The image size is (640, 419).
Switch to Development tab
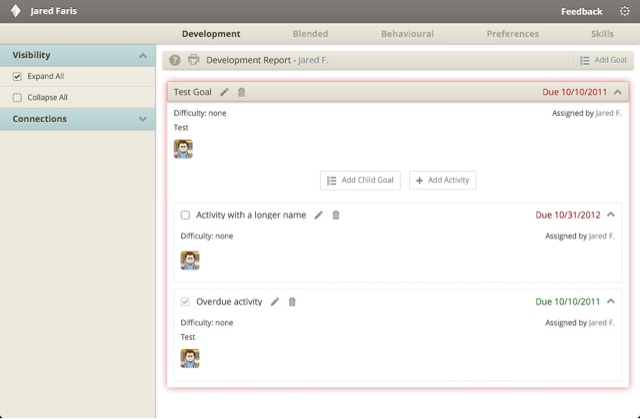point(211,34)
